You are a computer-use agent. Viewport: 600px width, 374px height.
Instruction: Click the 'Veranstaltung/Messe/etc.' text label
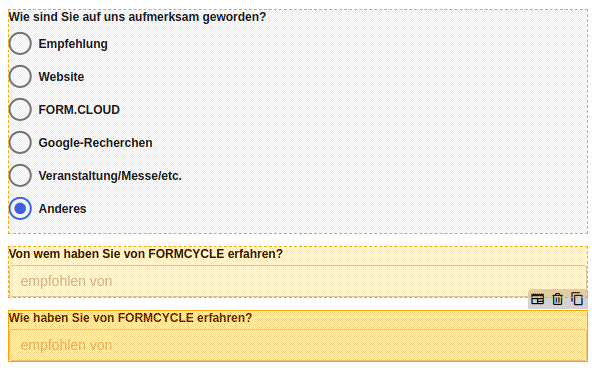110,176
